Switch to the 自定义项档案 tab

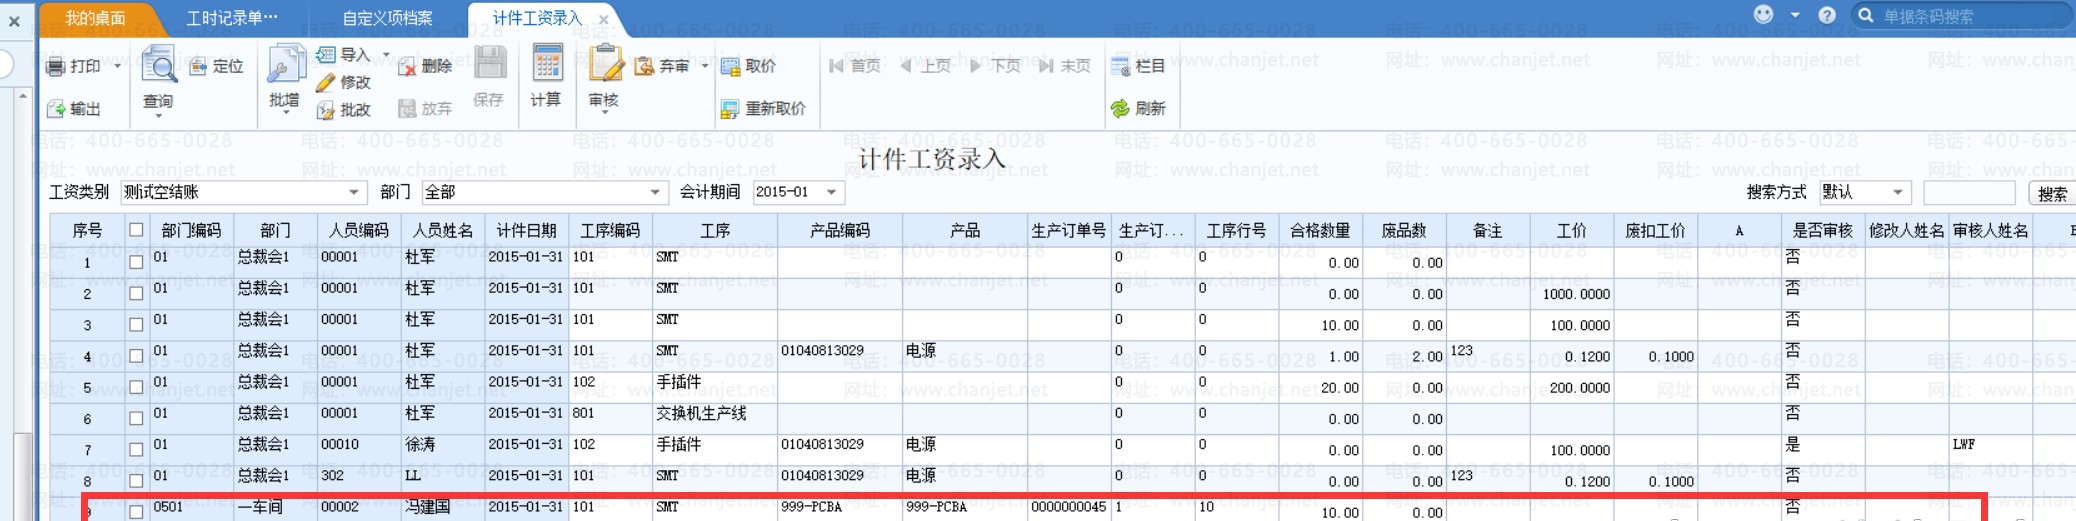[x=387, y=18]
